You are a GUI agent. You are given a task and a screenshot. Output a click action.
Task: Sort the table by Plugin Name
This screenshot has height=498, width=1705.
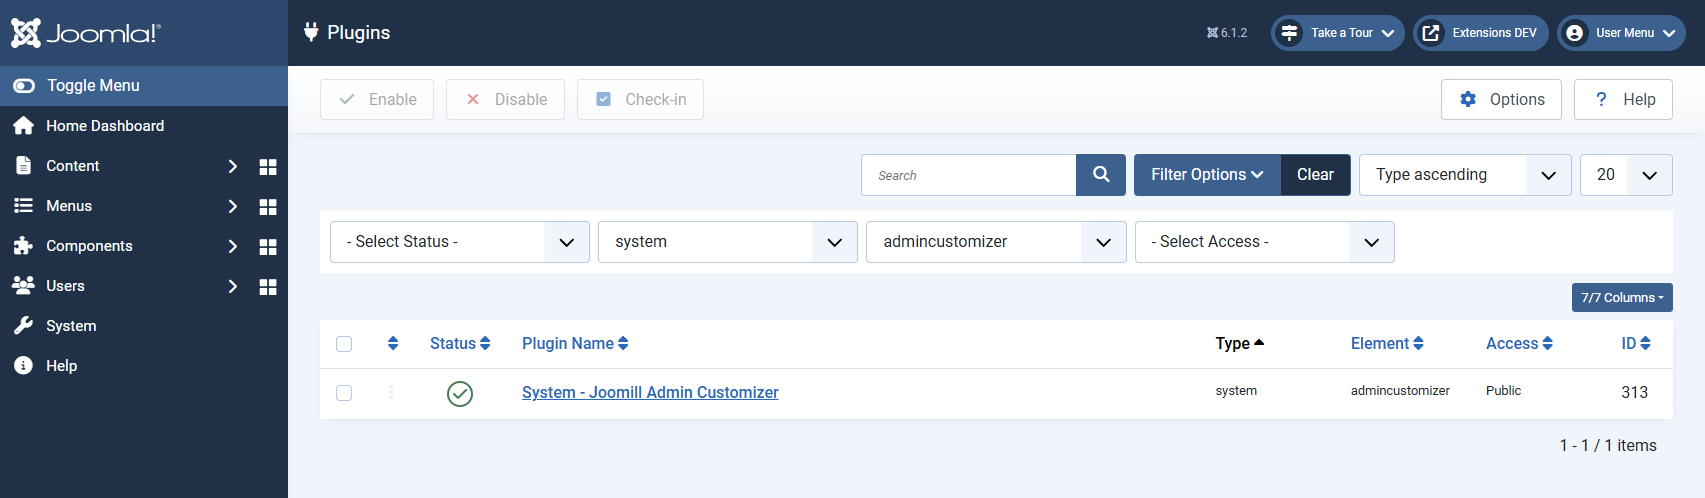(x=575, y=344)
